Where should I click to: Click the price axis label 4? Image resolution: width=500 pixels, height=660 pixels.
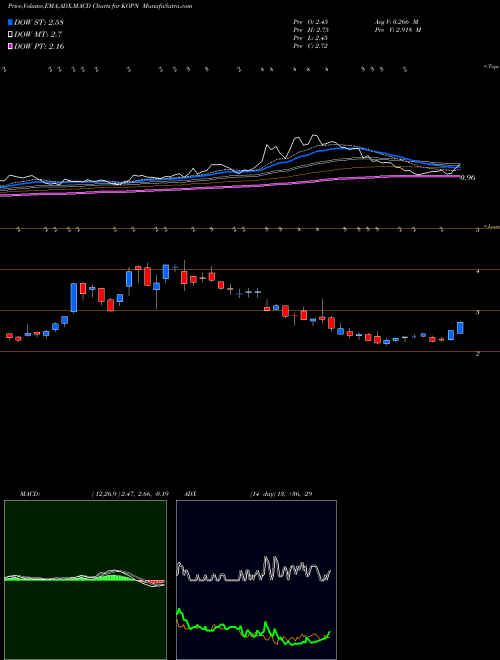tap(478, 272)
